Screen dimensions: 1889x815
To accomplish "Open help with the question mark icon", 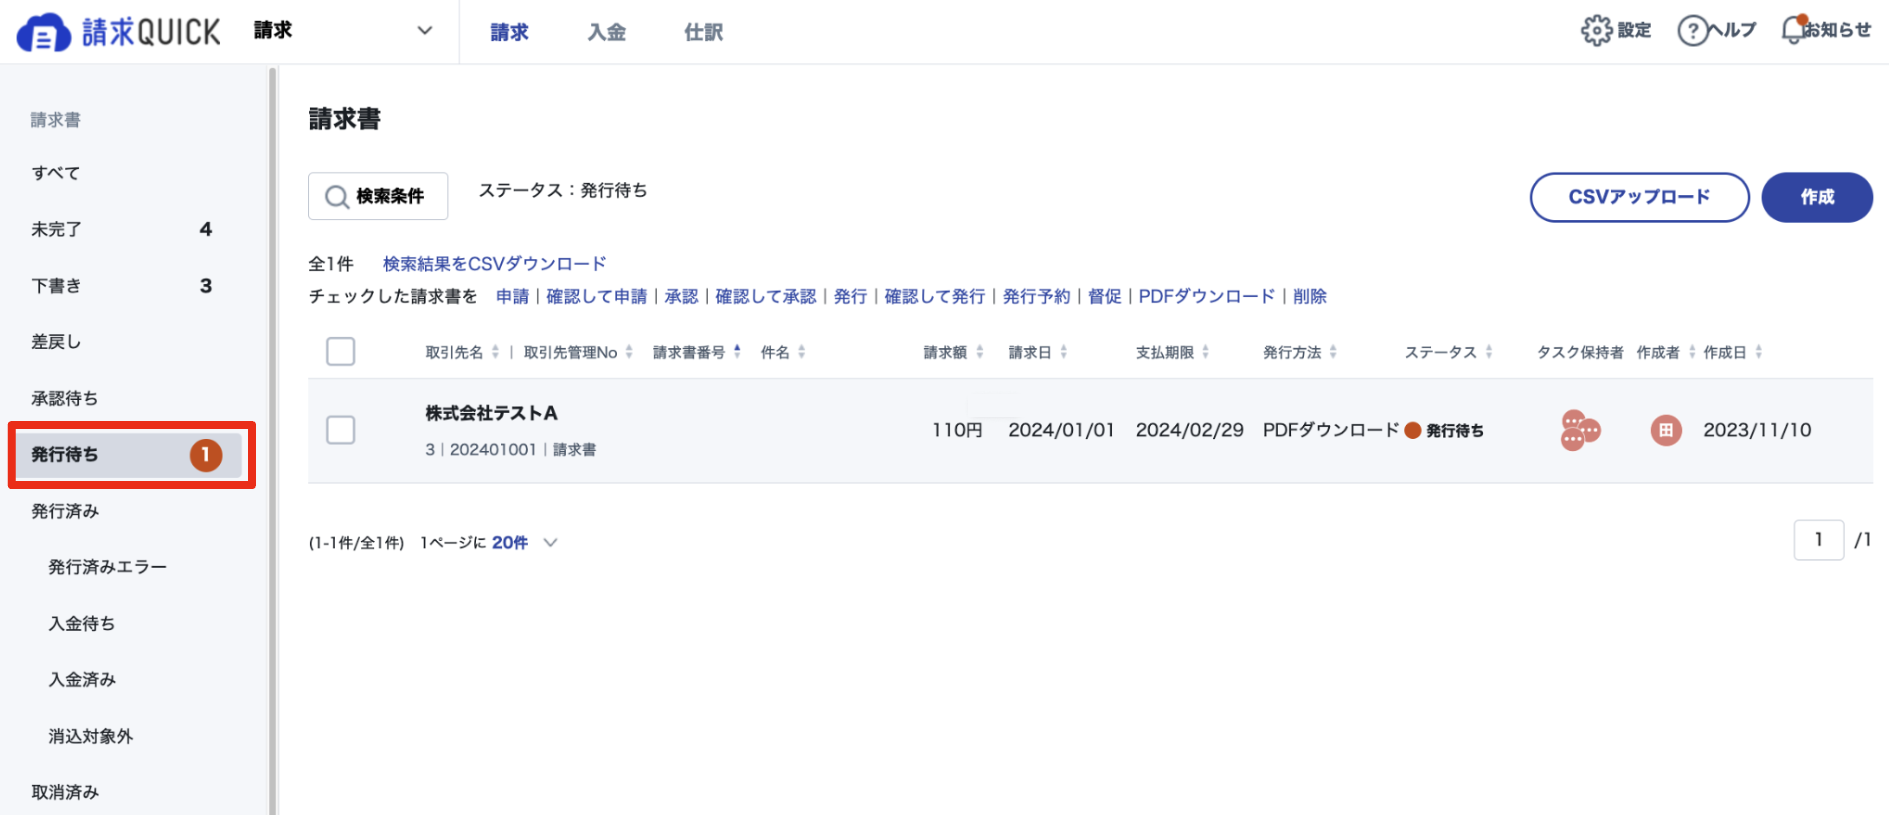I will 1692,31.
